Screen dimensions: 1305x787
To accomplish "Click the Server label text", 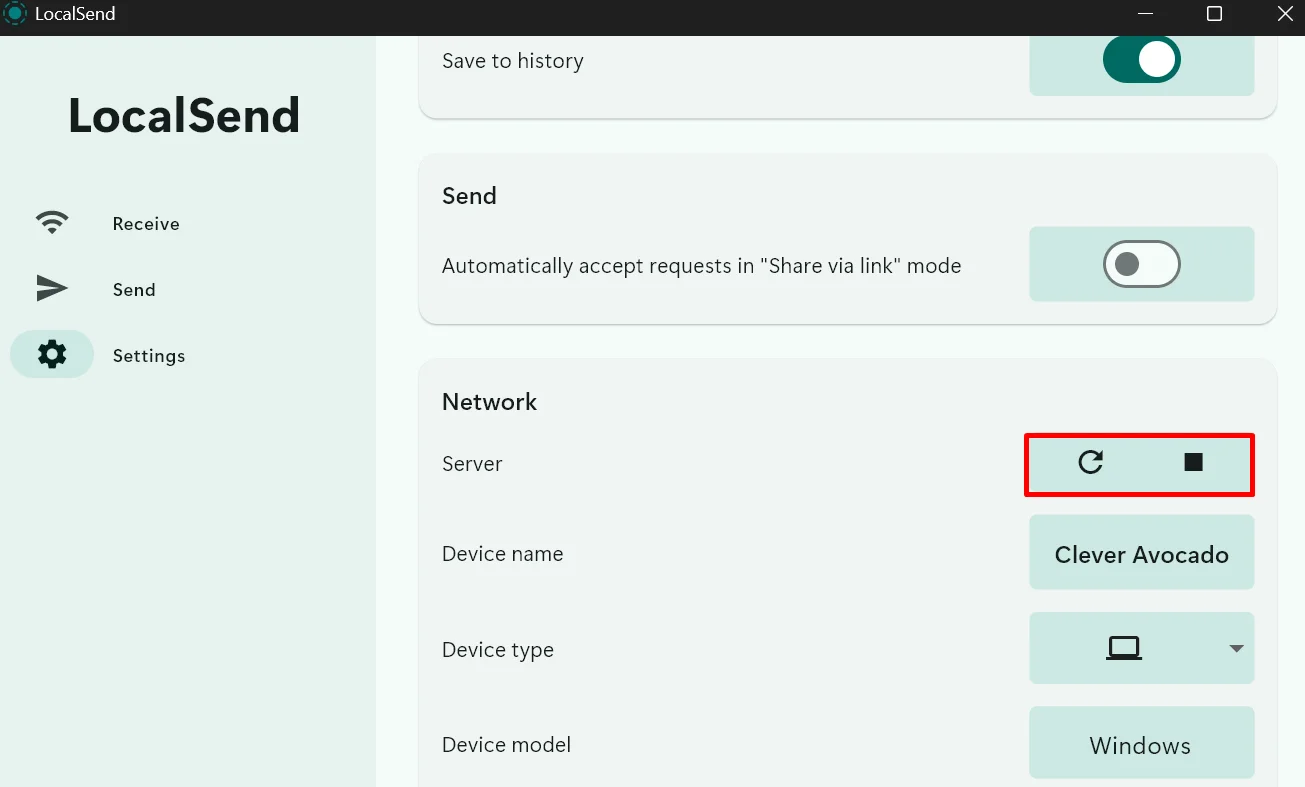I will tap(472, 464).
